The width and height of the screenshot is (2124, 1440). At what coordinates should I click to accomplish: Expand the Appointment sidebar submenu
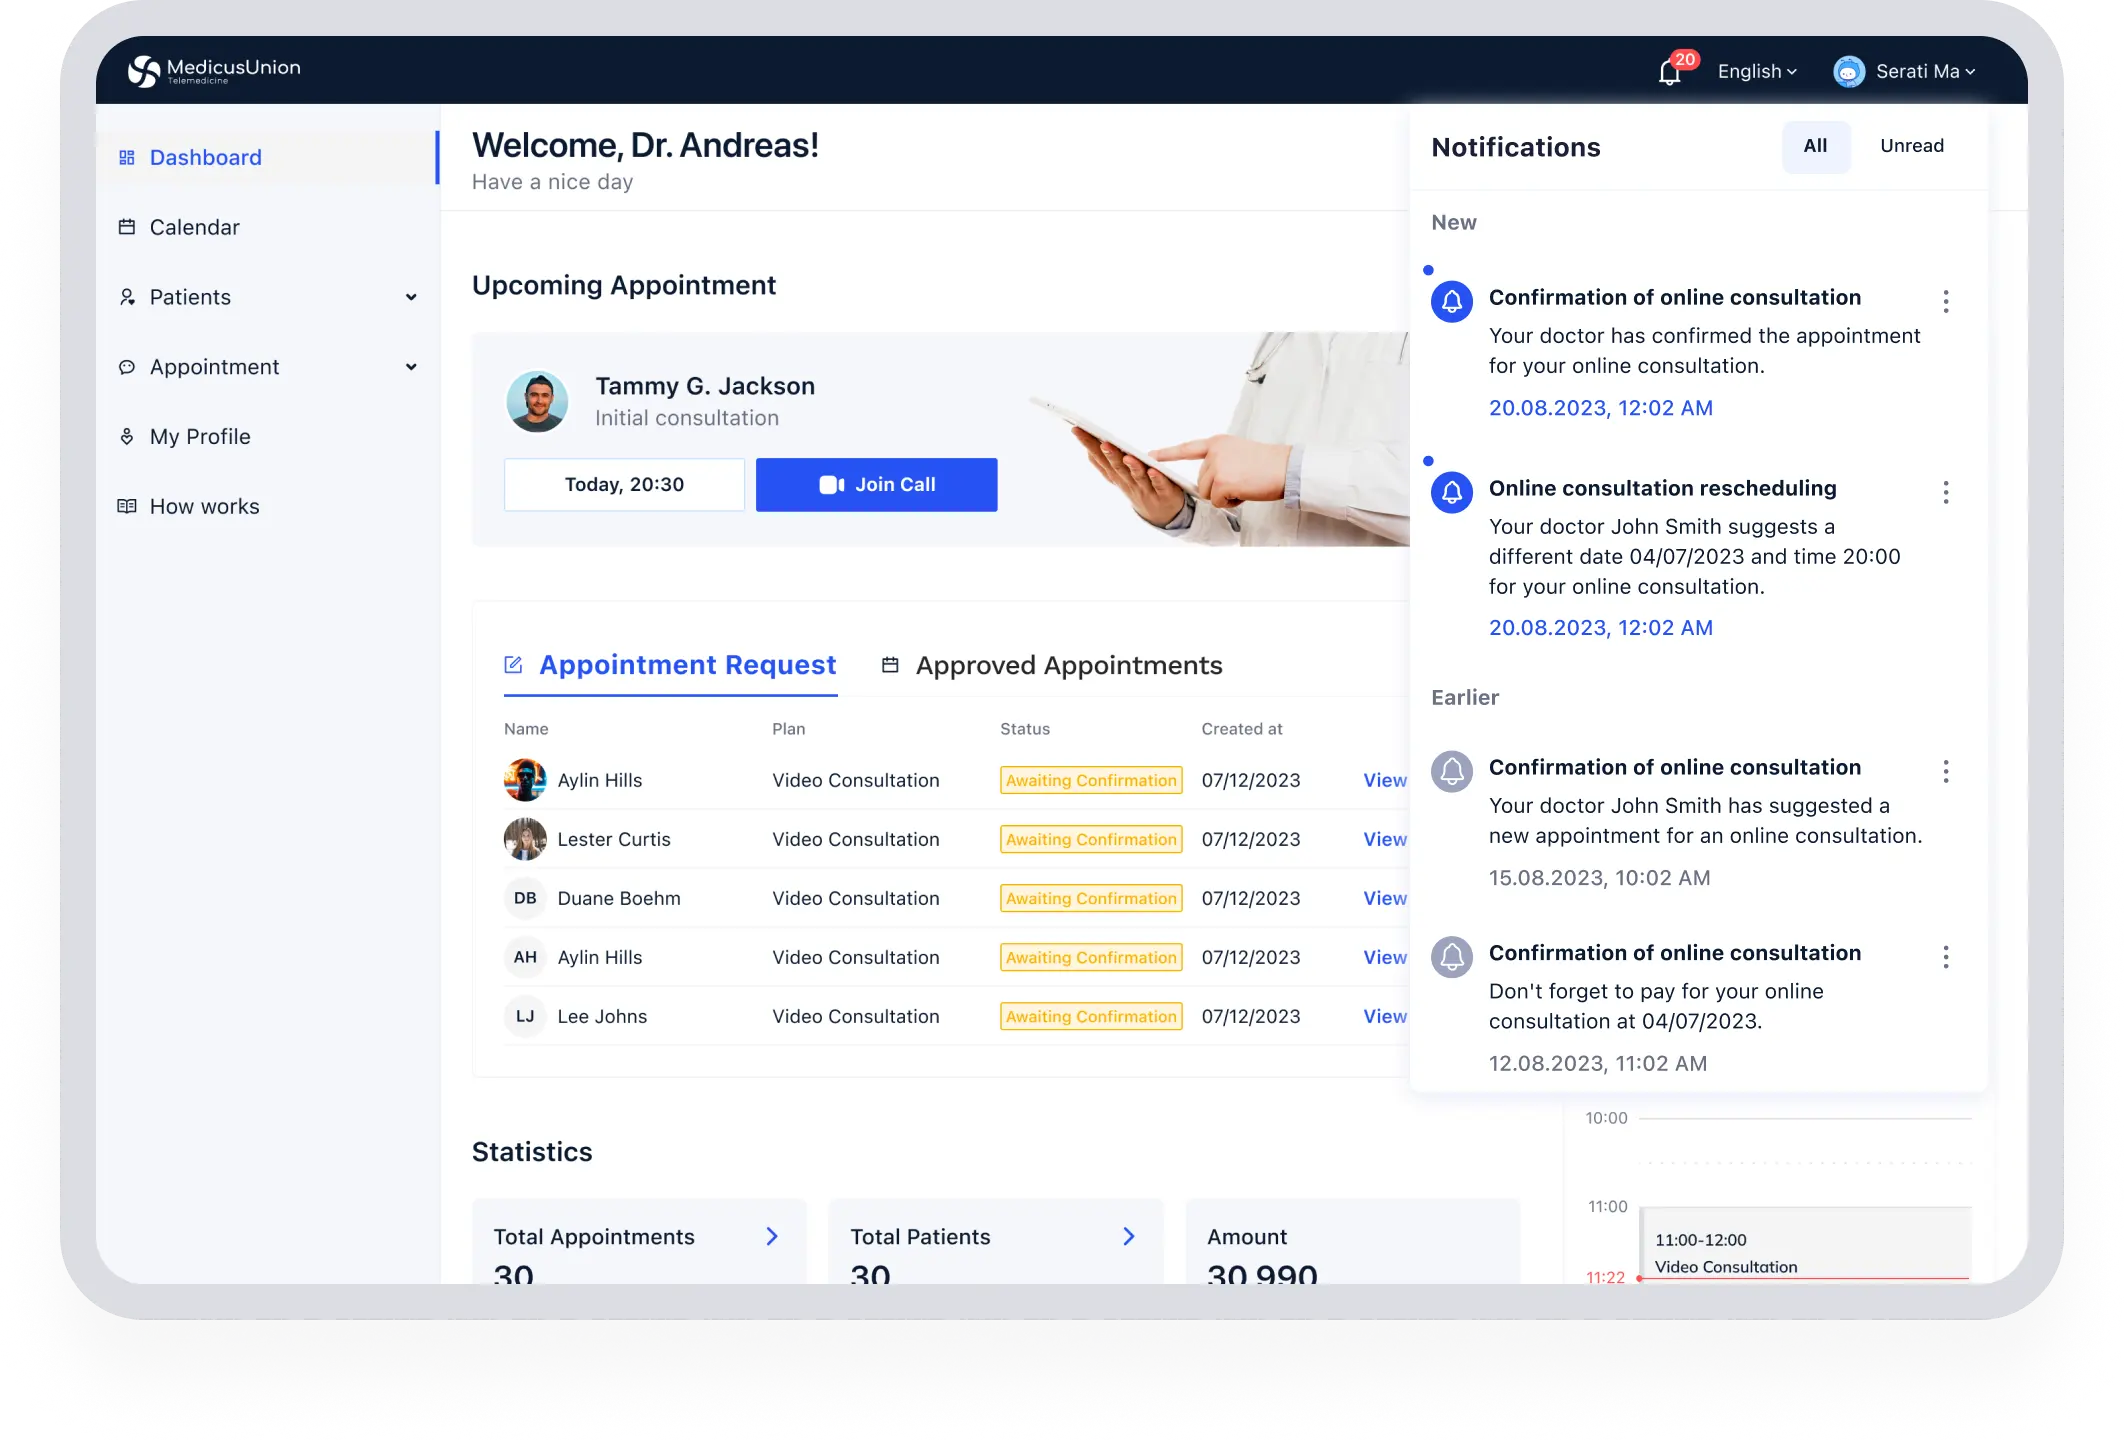coord(411,367)
